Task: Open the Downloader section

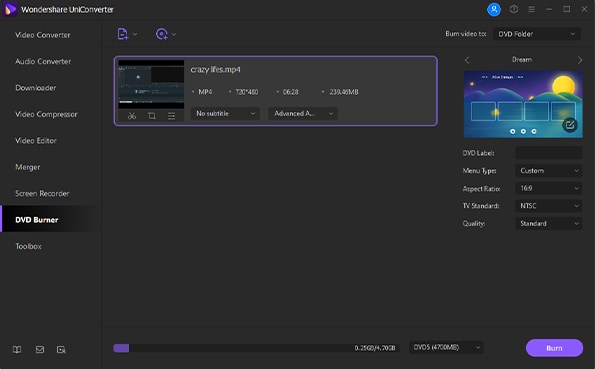Action: click(x=36, y=88)
